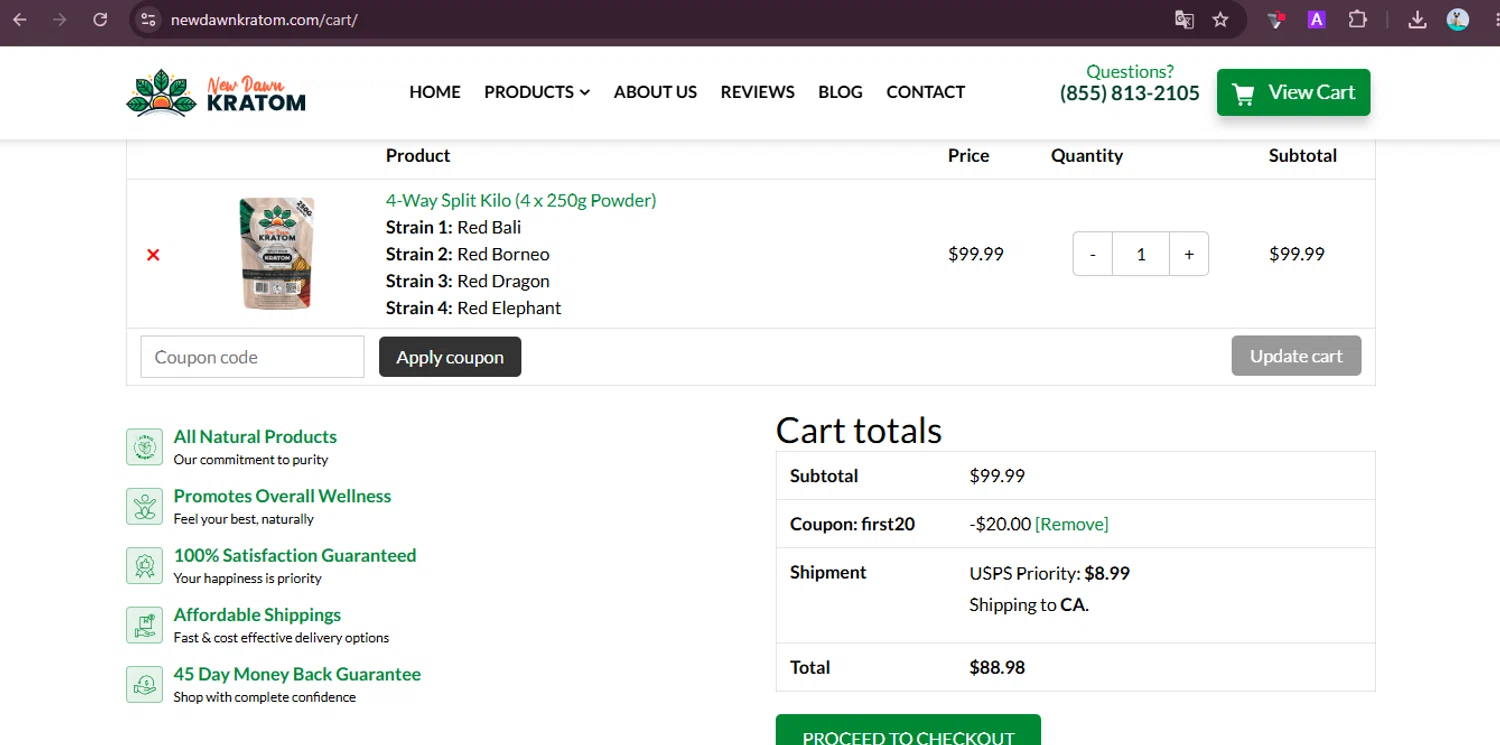Viewport: 1500px width, 745px height.
Task: Click the $88.98 total amount
Action: [x=997, y=667]
